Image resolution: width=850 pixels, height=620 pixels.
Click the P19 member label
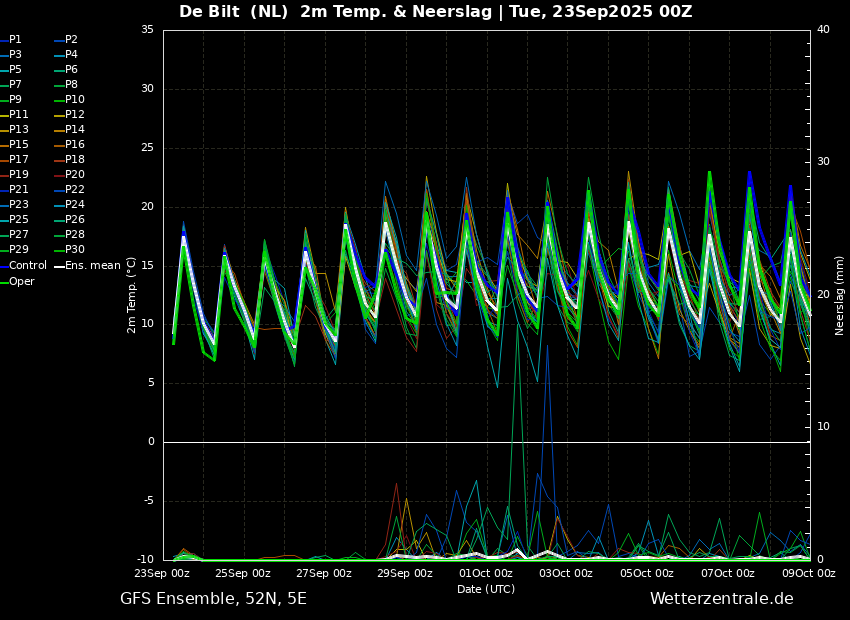[18, 175]
